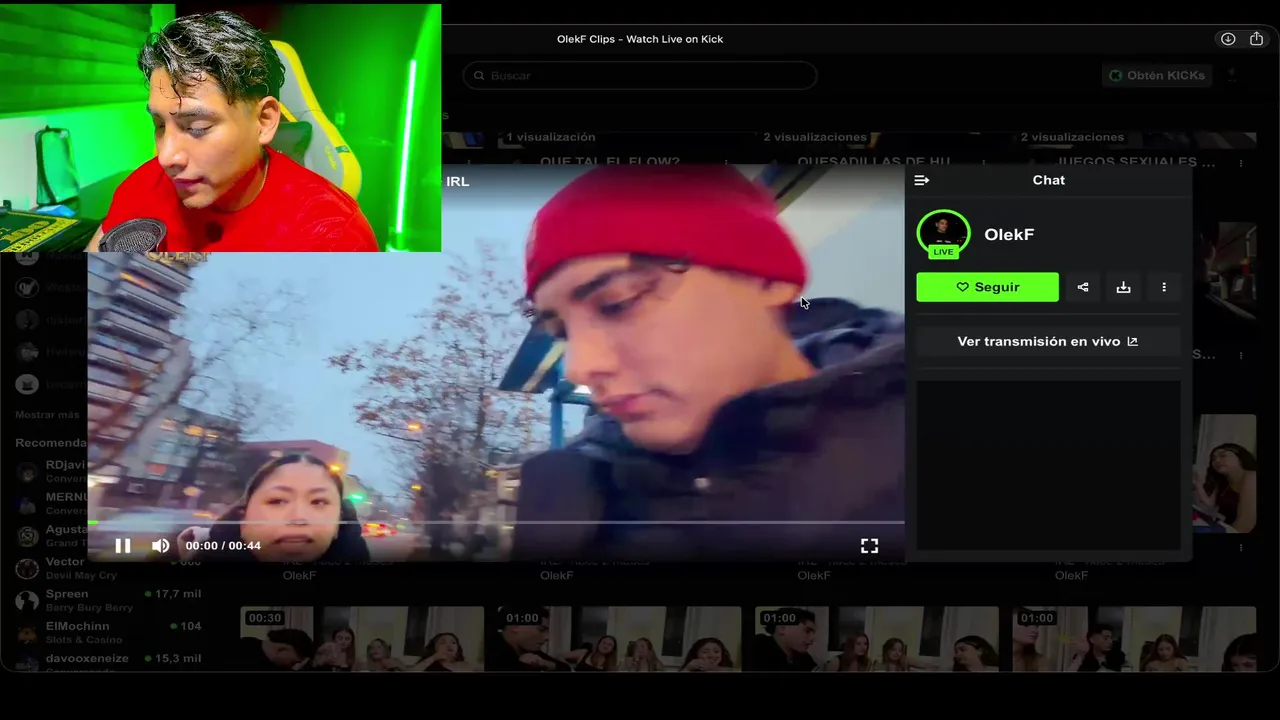Open OlekF's live avatar

(x=943, y=234)
